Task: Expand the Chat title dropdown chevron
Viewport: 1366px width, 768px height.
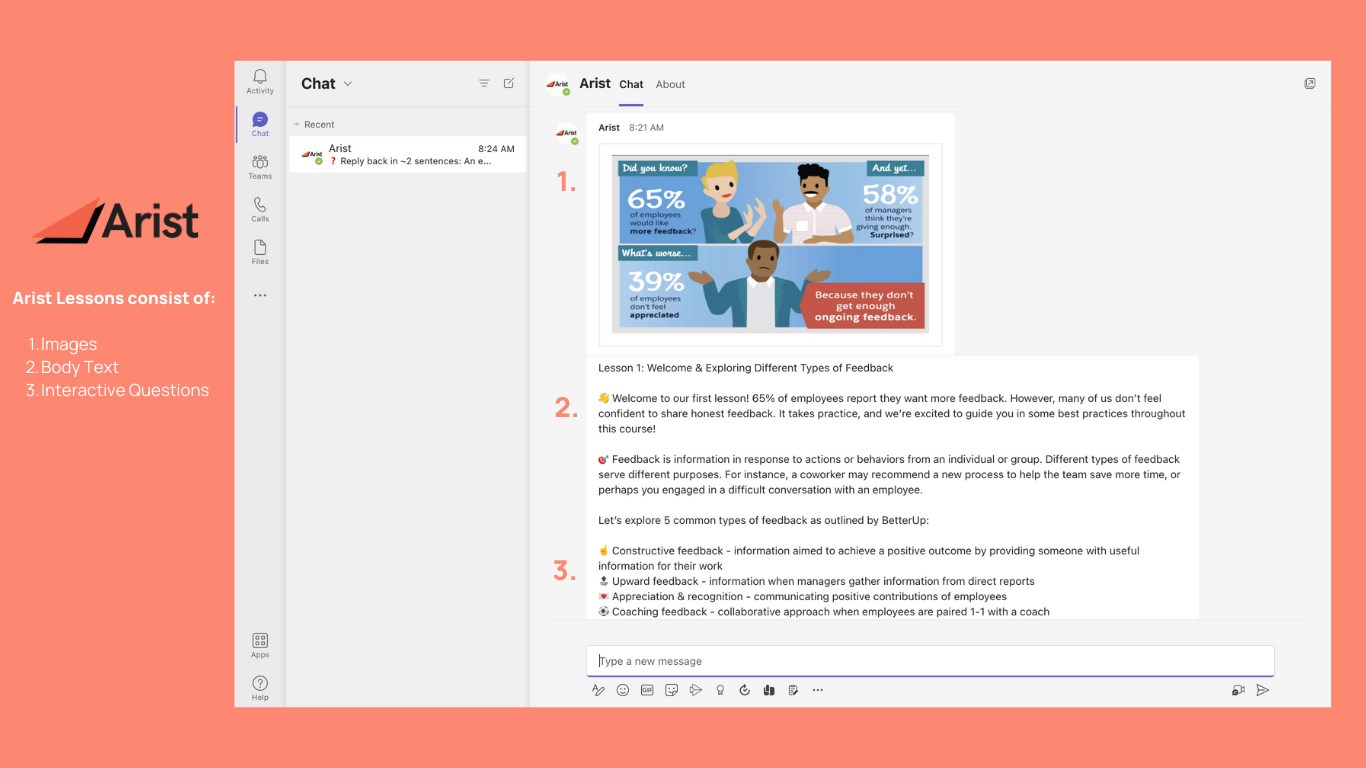Action: (348, 84)
